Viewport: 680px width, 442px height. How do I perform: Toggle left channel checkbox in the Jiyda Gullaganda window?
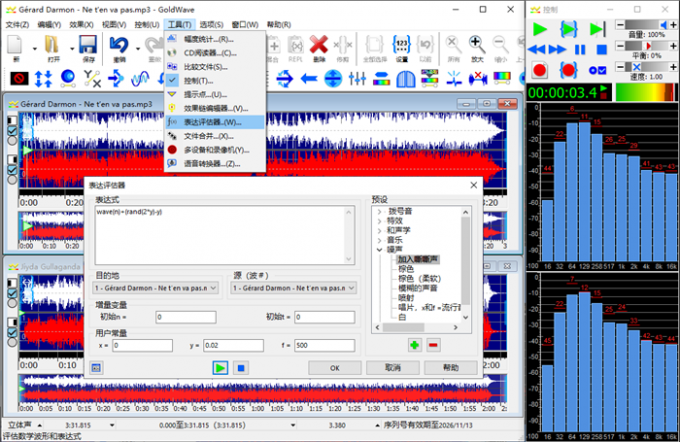coord(12,293)
